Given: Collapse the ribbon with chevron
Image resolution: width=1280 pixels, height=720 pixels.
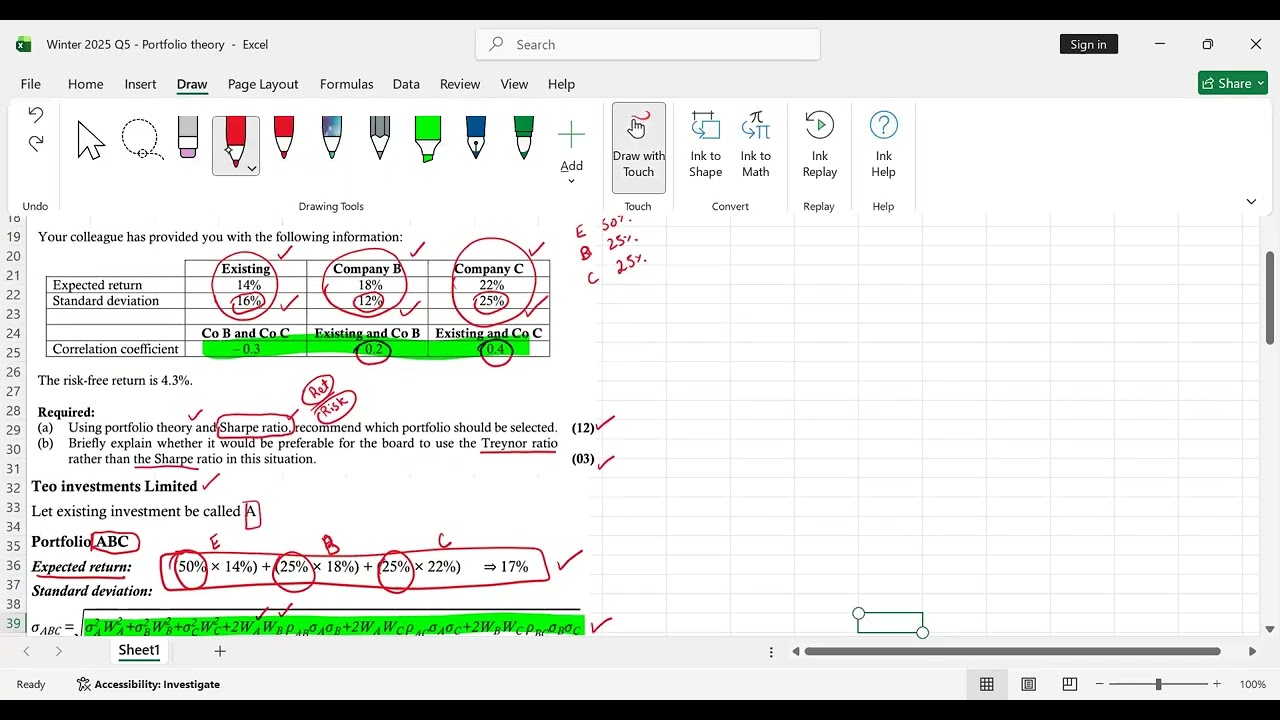Looking at the screenshot, I should click(x=1251, y=202).
